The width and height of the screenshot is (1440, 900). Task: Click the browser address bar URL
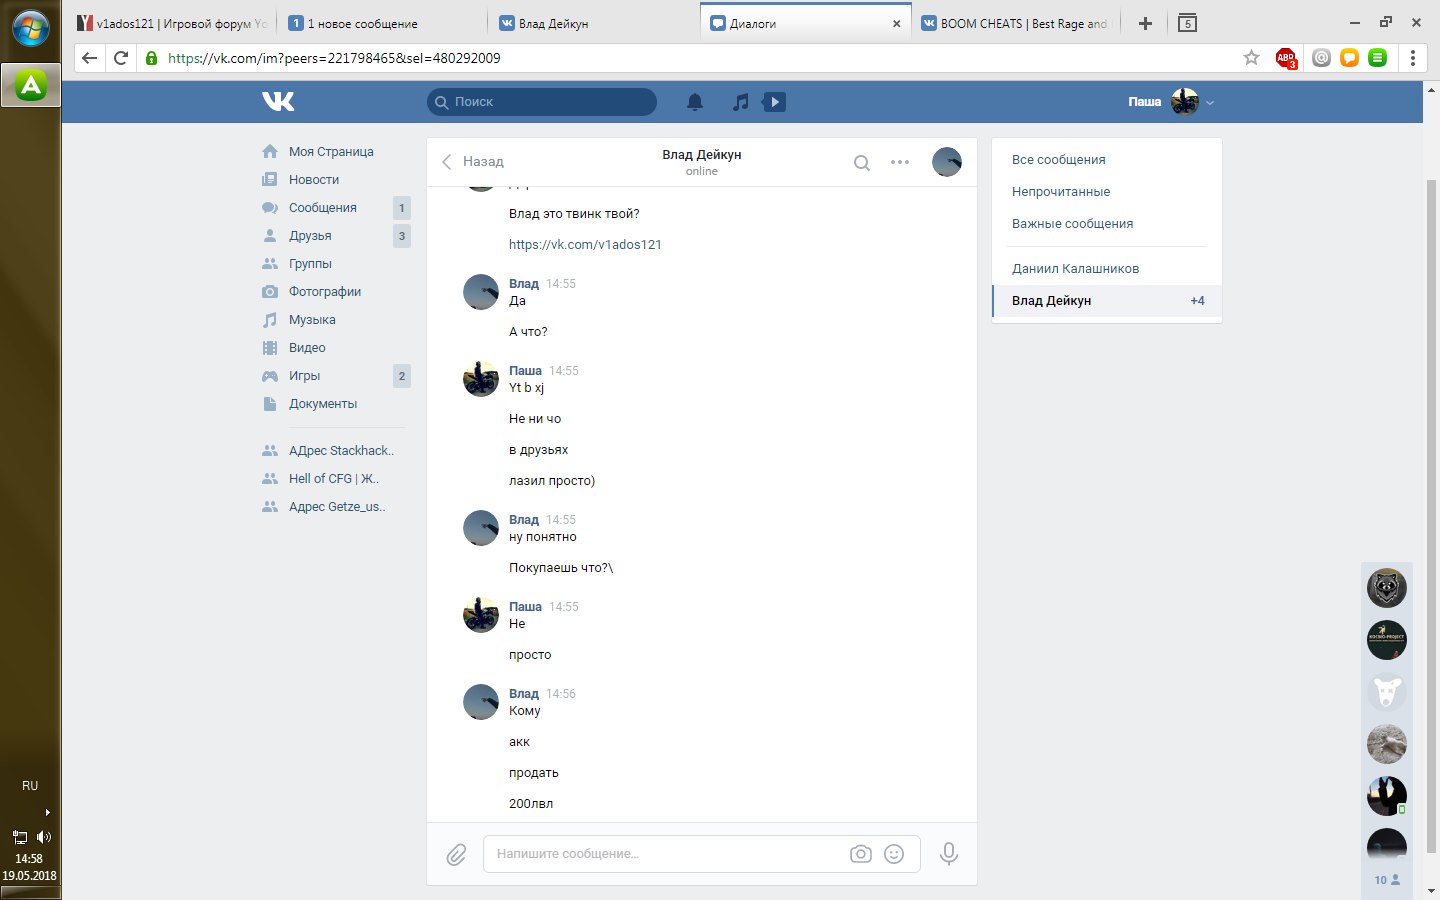[334, 58]
